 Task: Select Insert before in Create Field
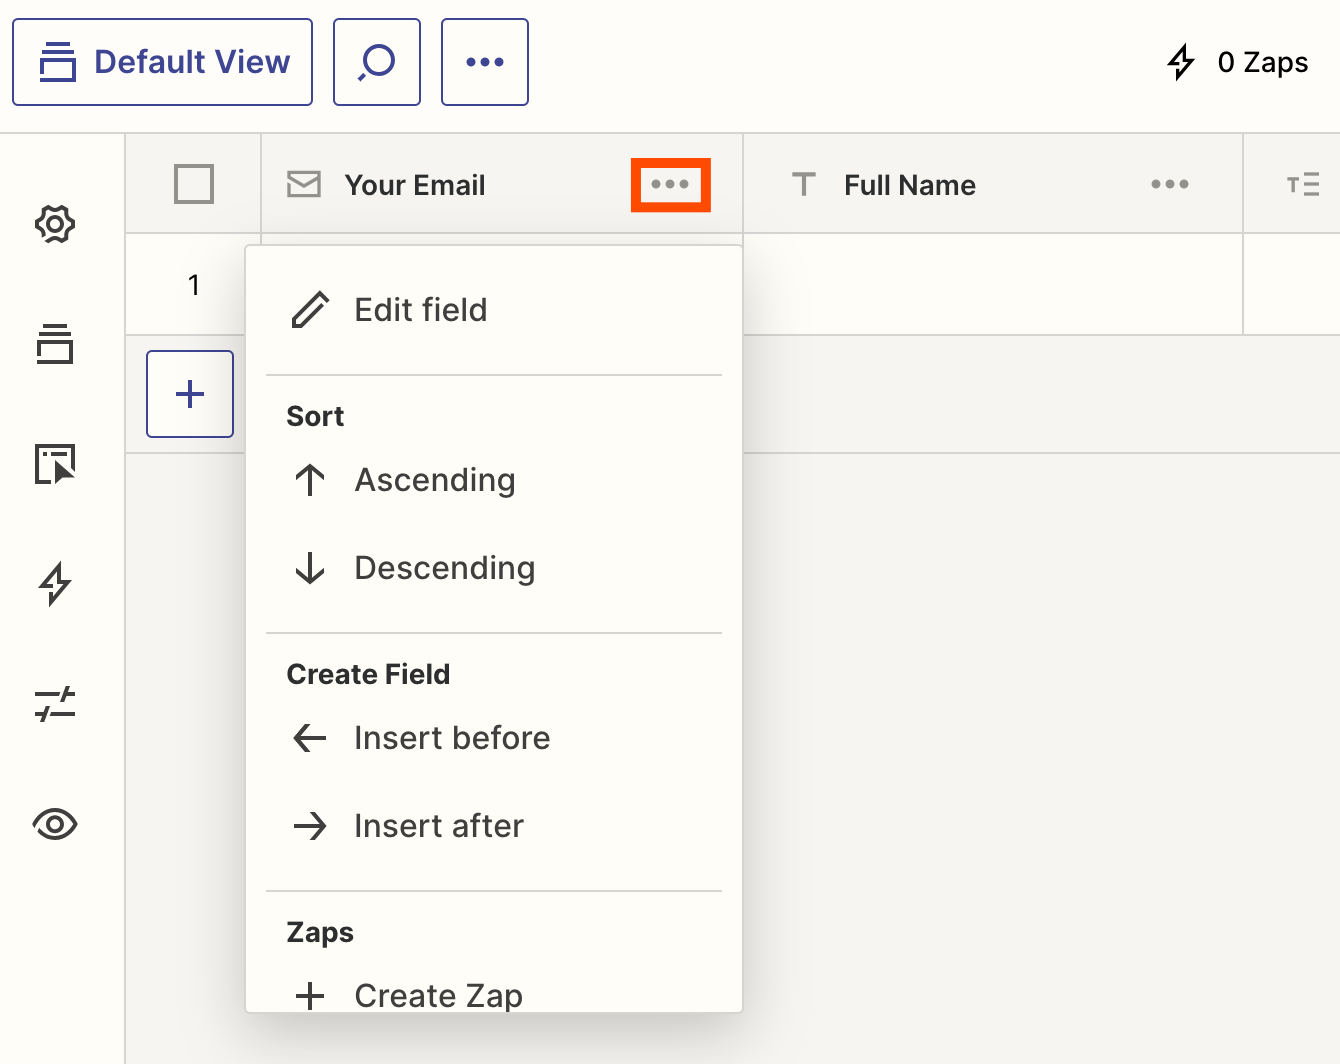pos(452,738)
